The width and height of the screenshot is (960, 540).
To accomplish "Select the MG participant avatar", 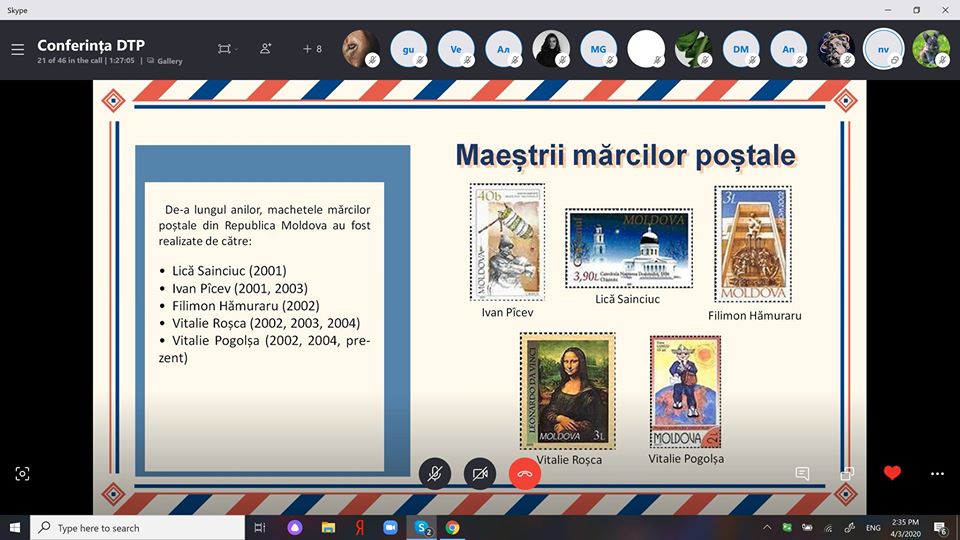I will (598, 49).
